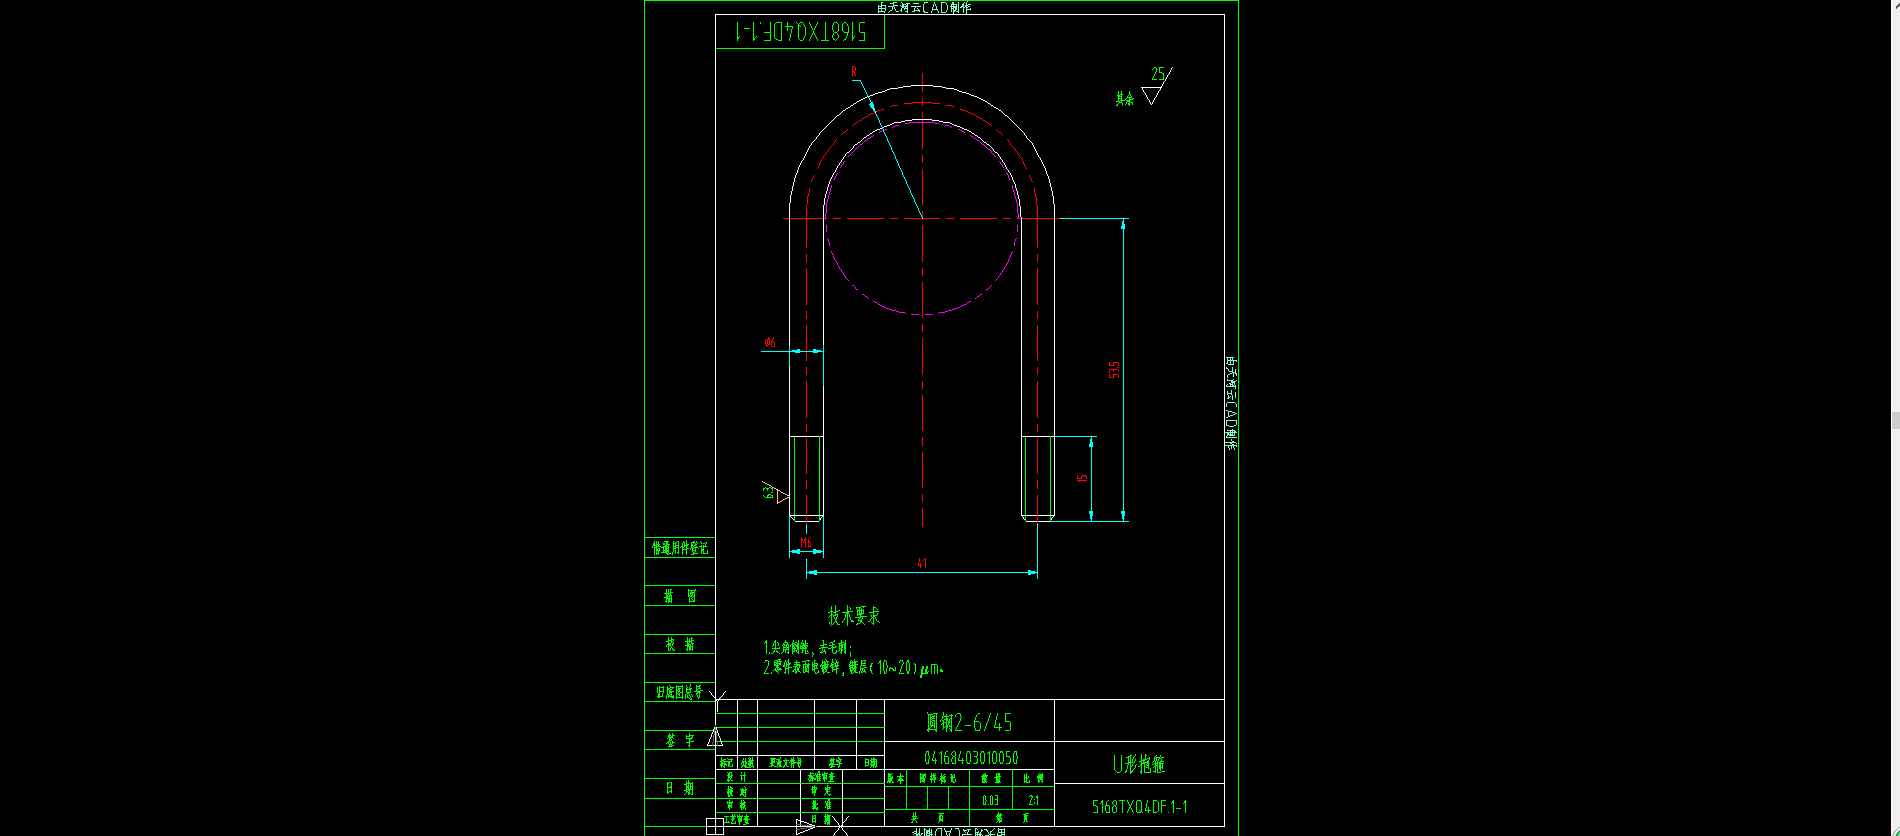Image resolution: width=1900 pixels, height=836 pixels.
Task: Click the '版 本' header cell
Action: (x=896, y=778)
